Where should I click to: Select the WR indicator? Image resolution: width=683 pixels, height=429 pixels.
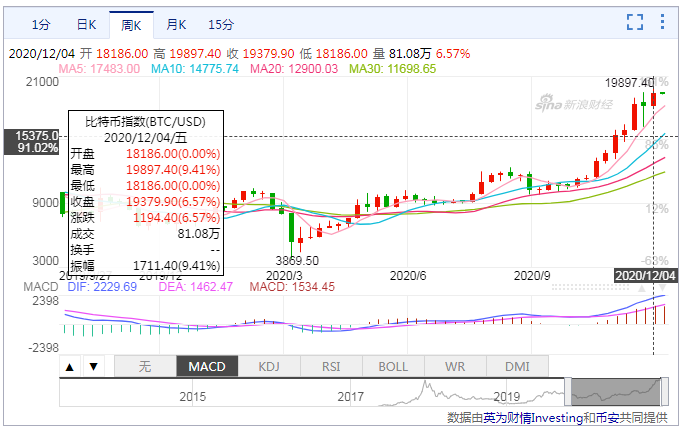point(455,366)
